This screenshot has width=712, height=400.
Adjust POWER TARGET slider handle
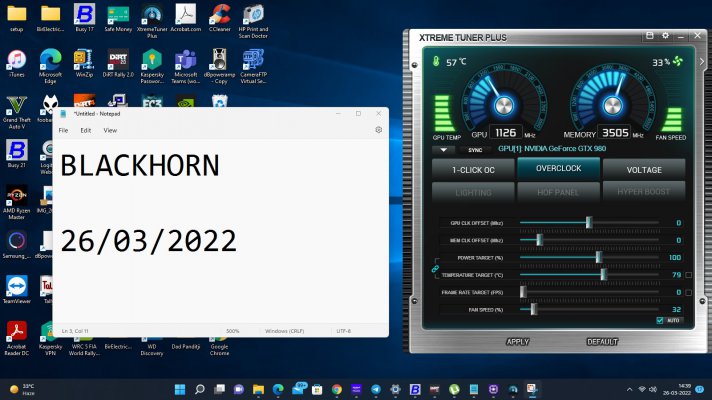(599, 257)
